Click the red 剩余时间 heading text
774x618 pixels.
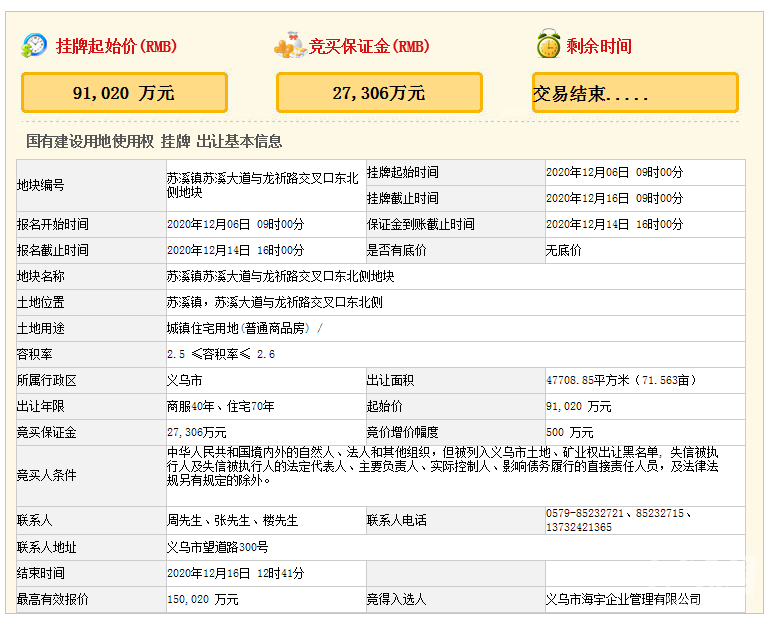pos(599,46)
